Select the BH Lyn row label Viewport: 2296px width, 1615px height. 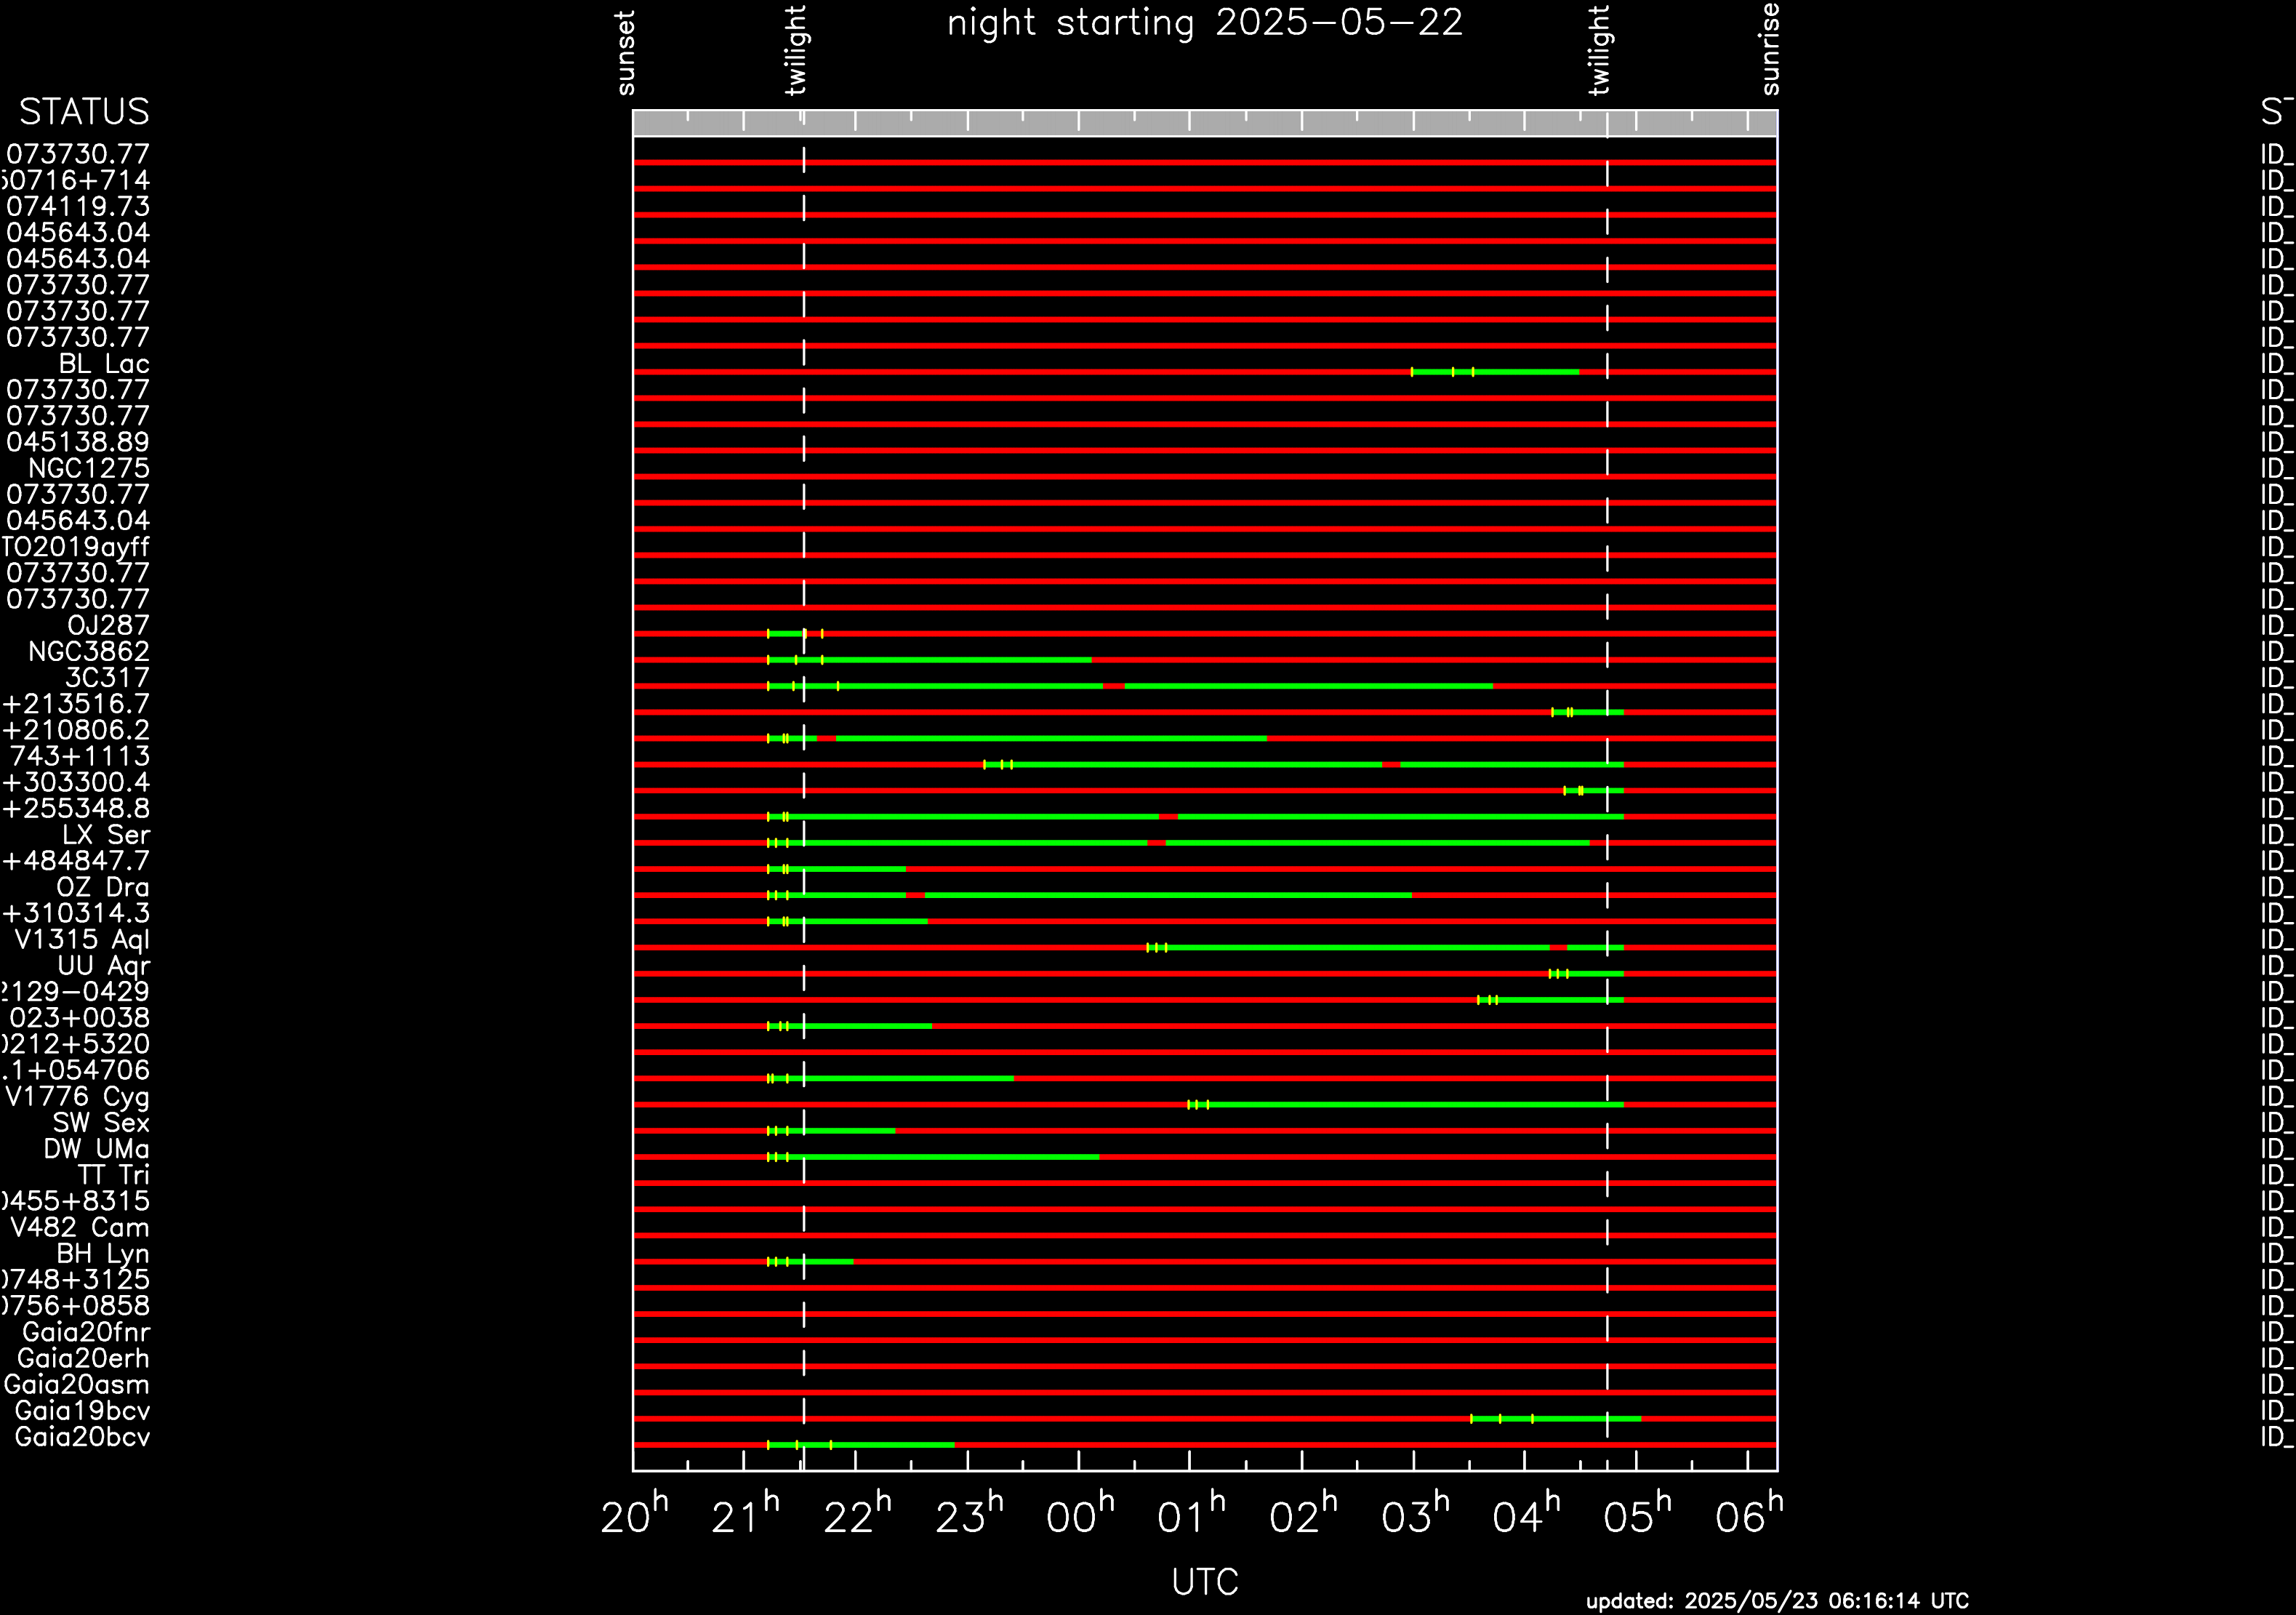tap(103, 1254)
